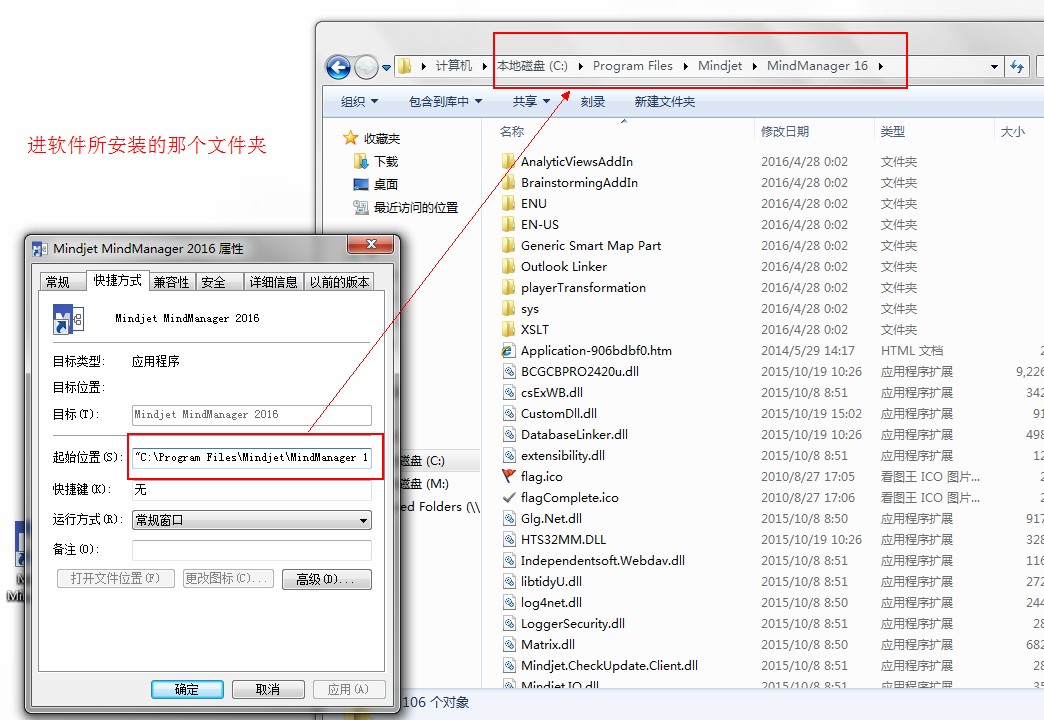Open 下载 in the navigation pane
Image resolution: width=1044 pixels, height=720 pixels.
pos(386,161)
